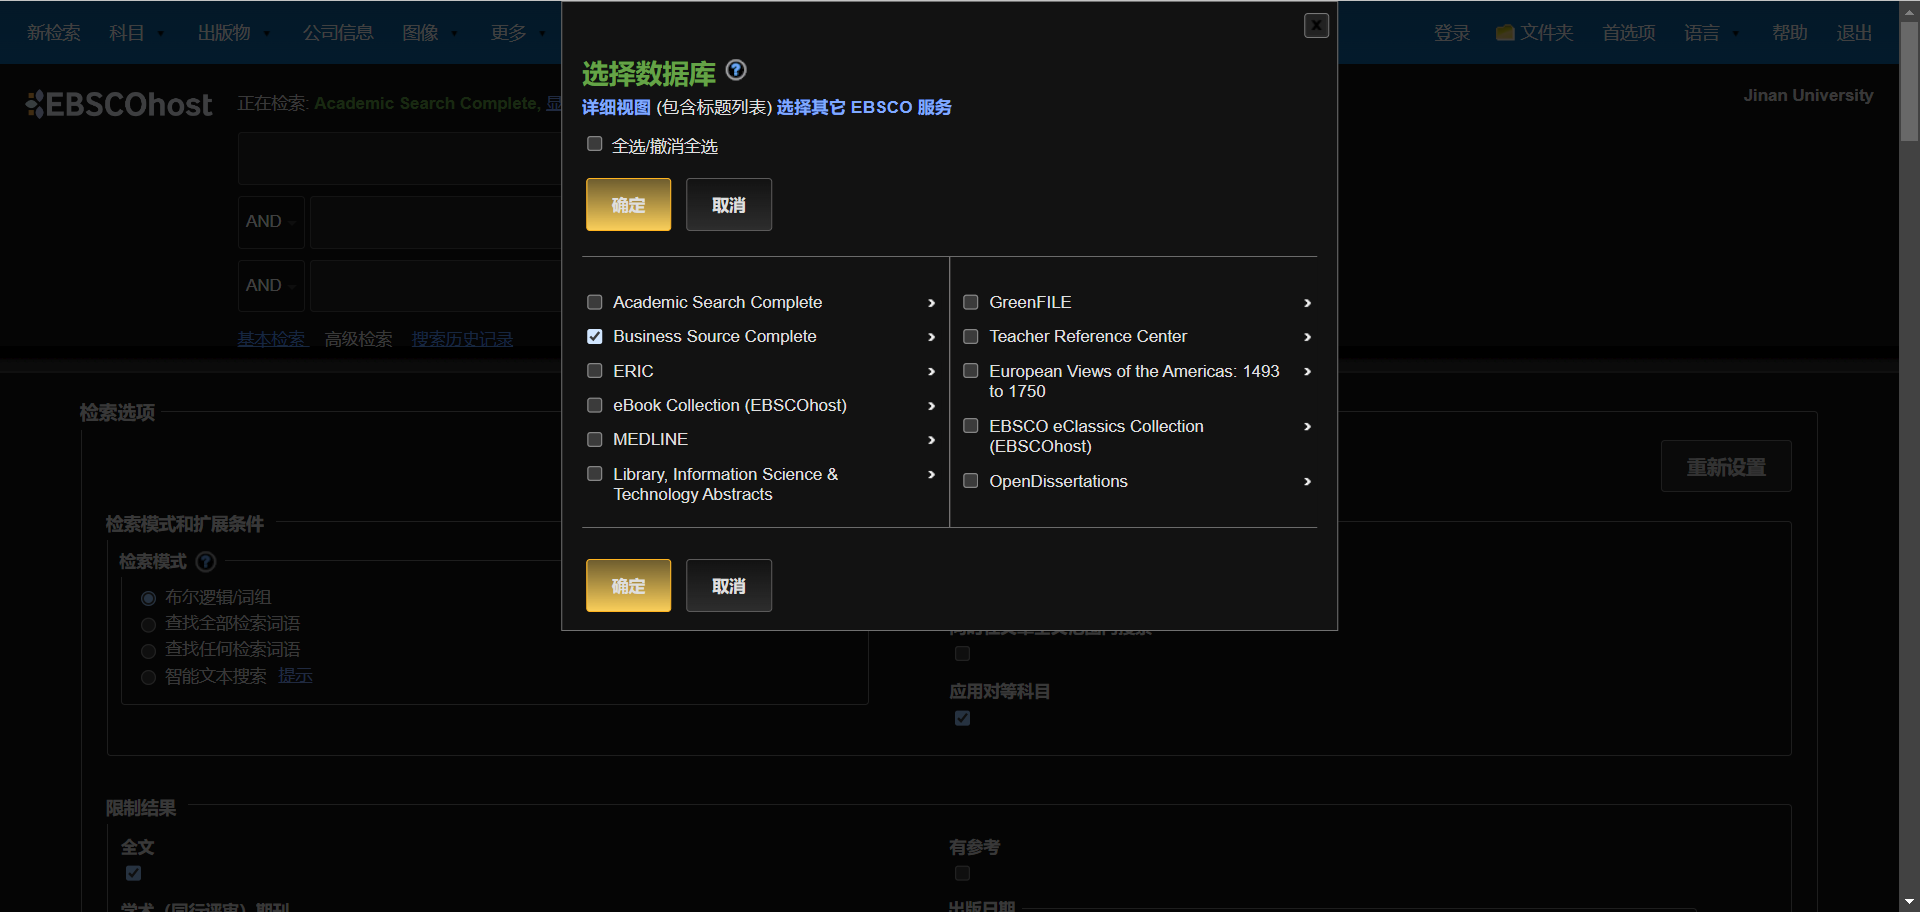Toggle 有参考 checkbox
Screen dimensions: 1920x912
coord(962,873)
